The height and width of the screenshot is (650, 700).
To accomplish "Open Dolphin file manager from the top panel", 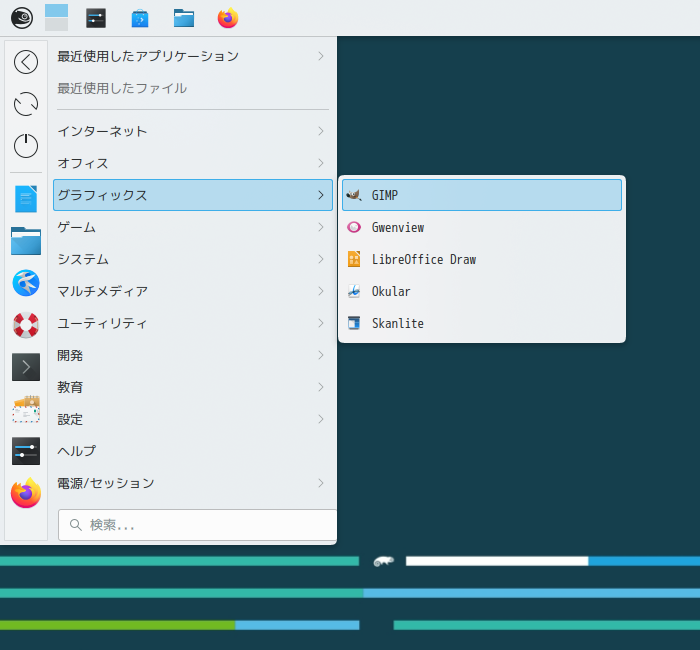I will (x=183, y=18).
